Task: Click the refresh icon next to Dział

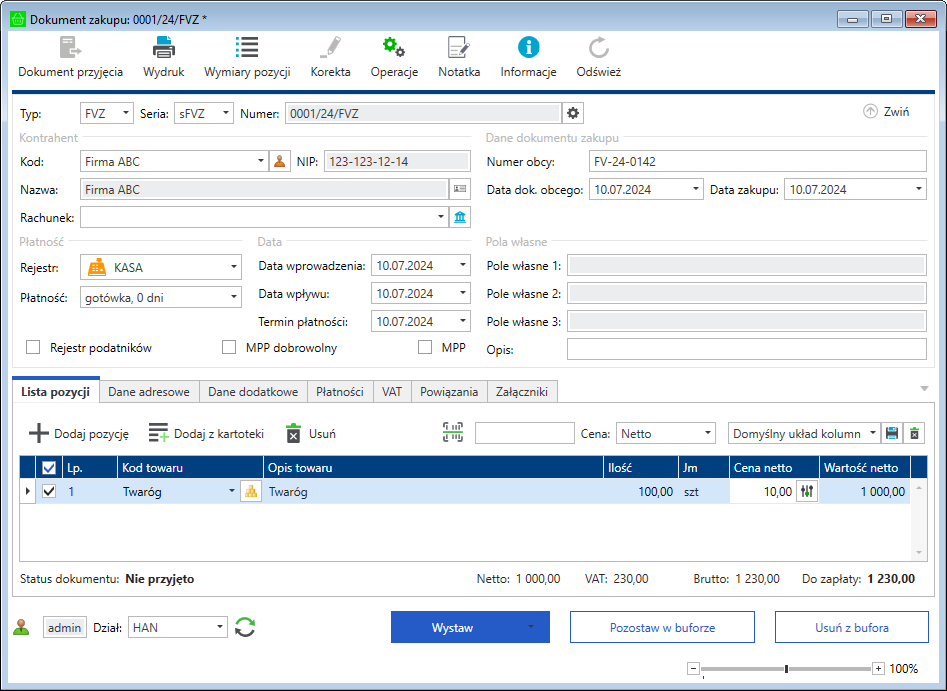Action: [x=245, y=627]
